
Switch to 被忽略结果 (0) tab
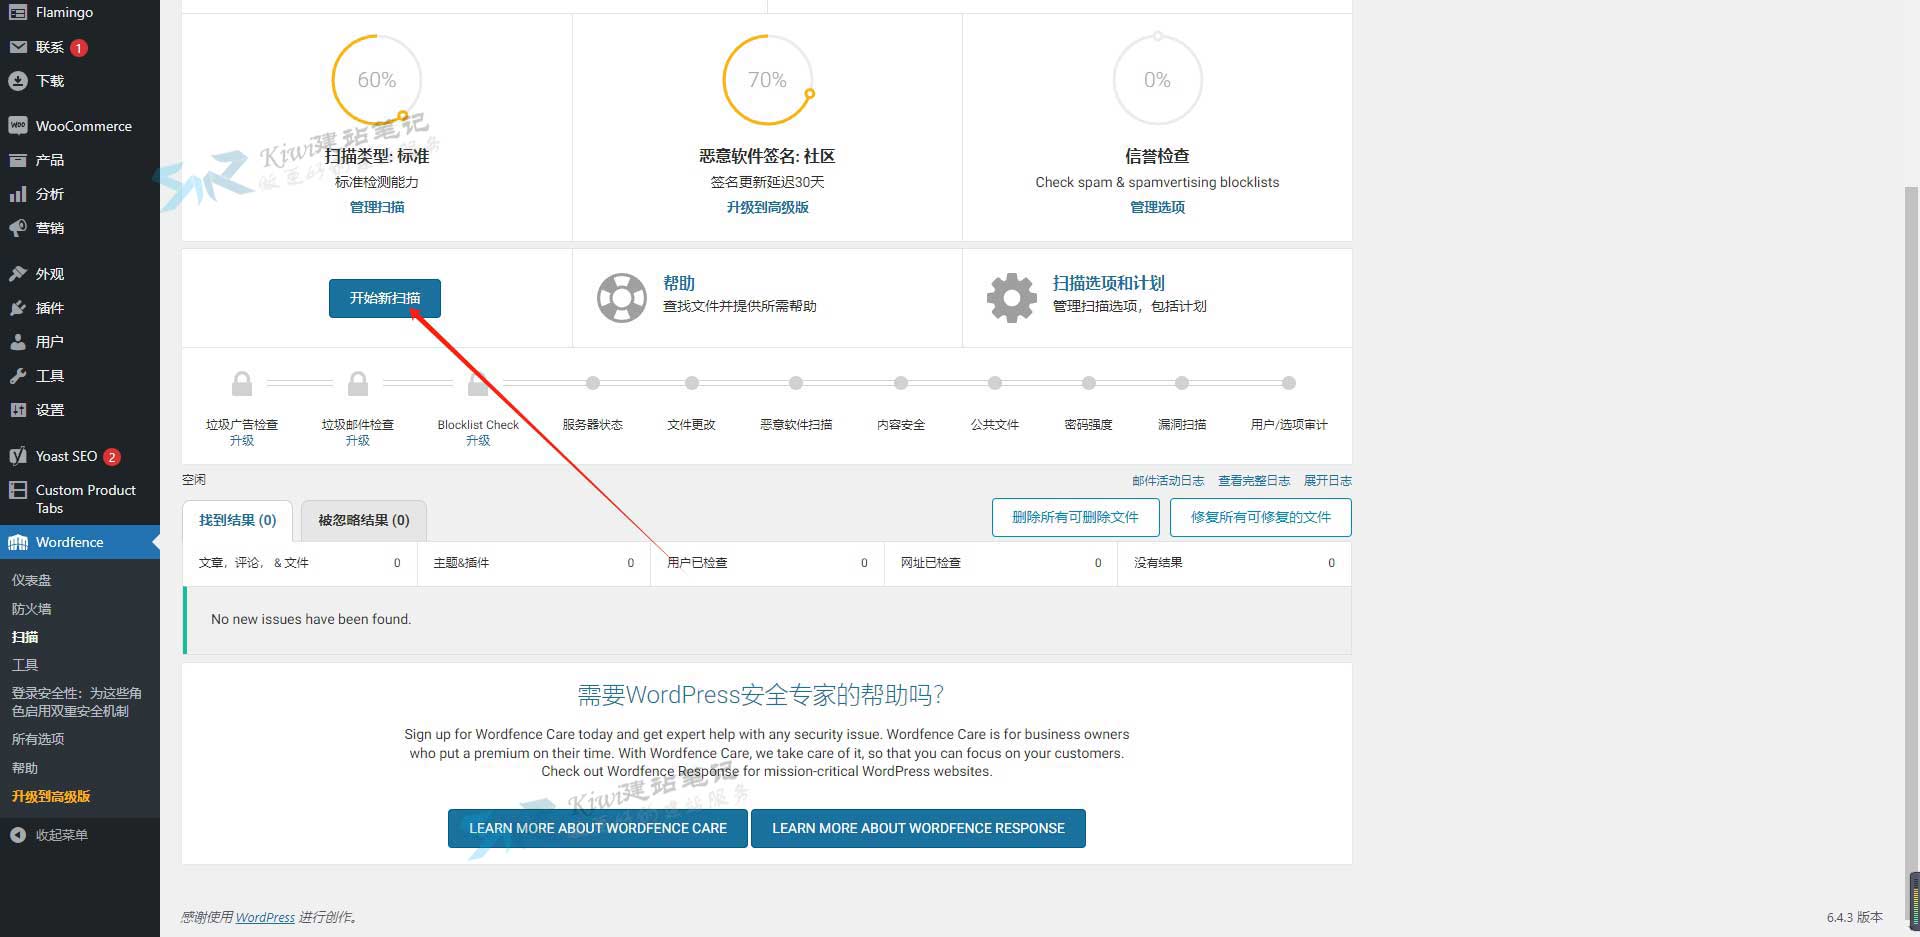click(364, 520)
